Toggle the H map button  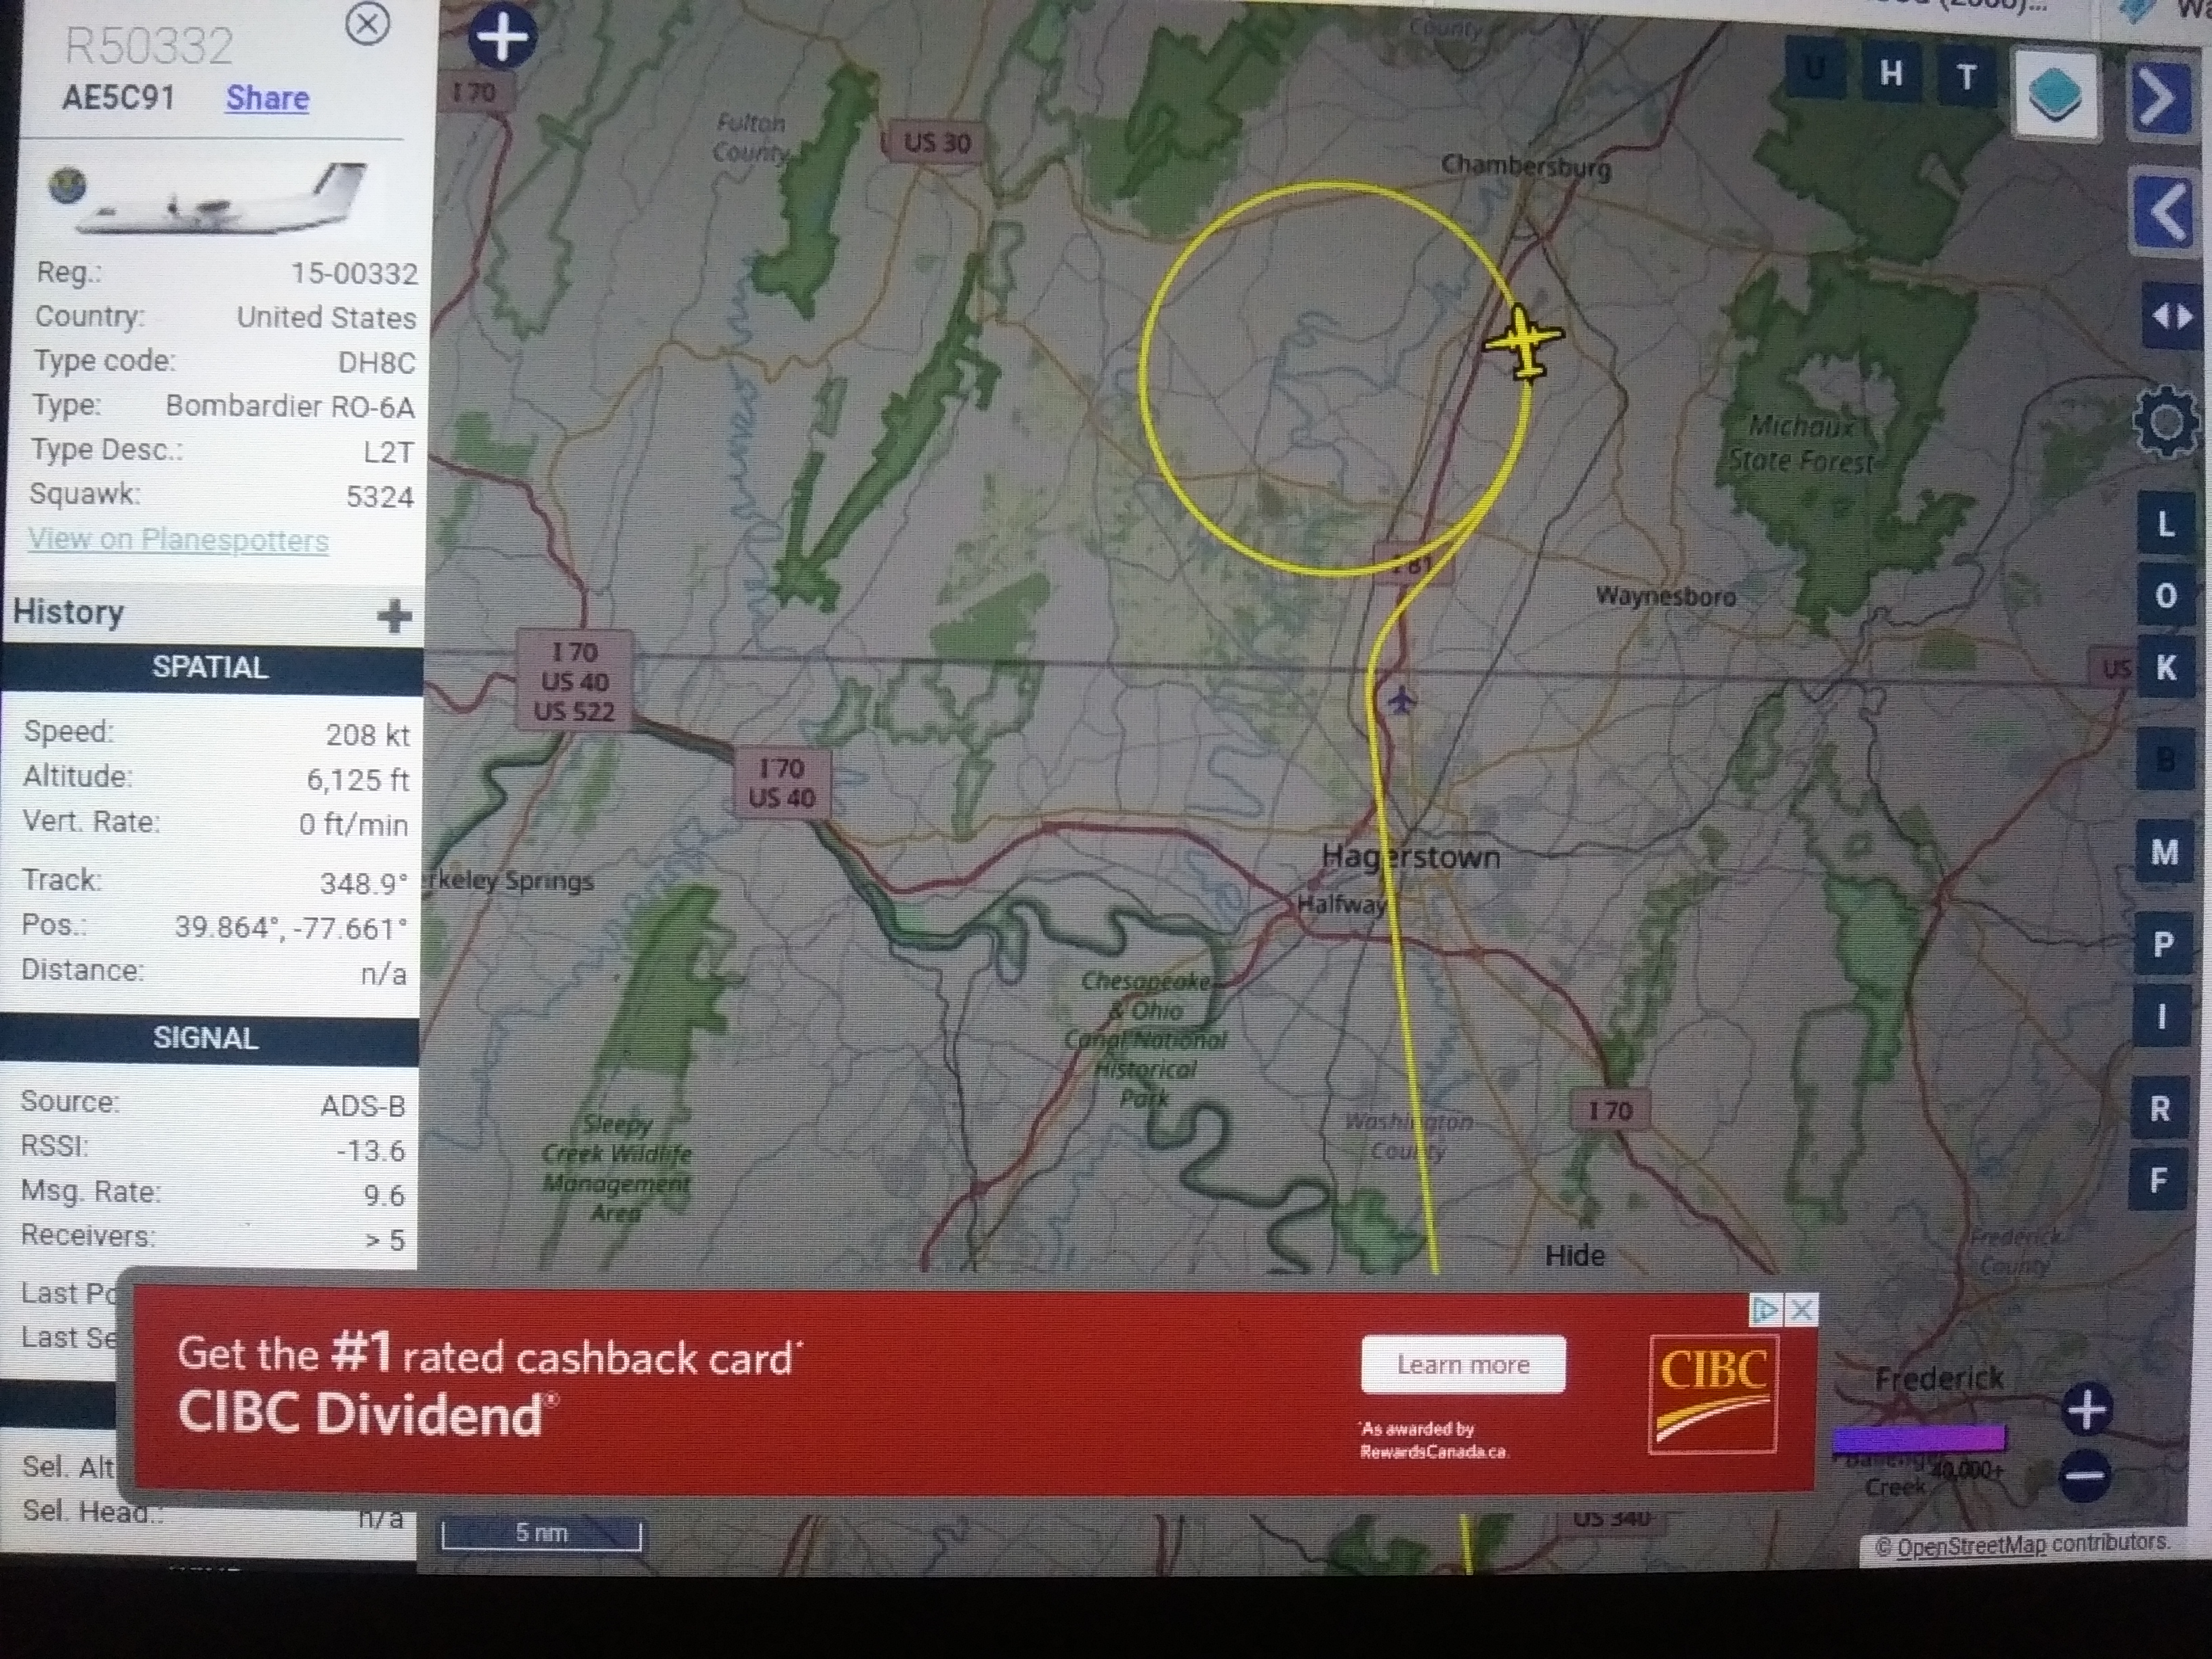point(1890,74)
